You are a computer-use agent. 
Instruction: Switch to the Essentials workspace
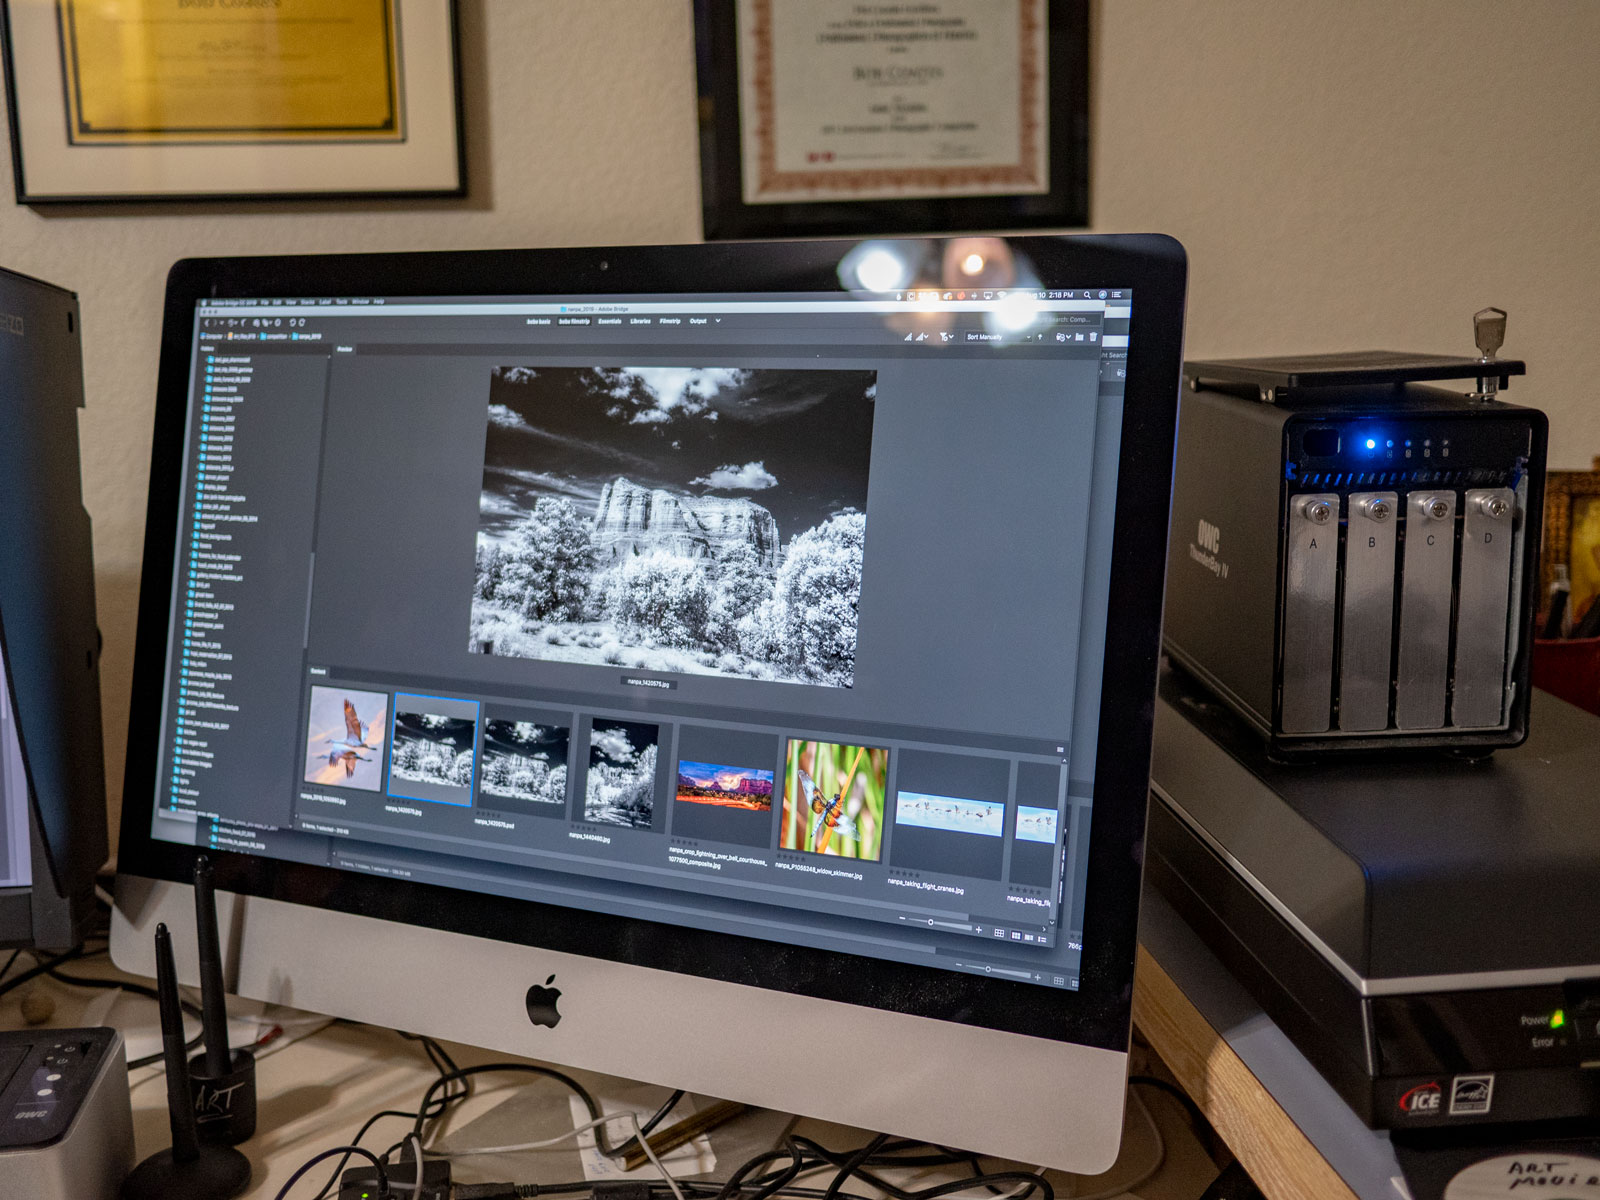click(x=609, y=322)
